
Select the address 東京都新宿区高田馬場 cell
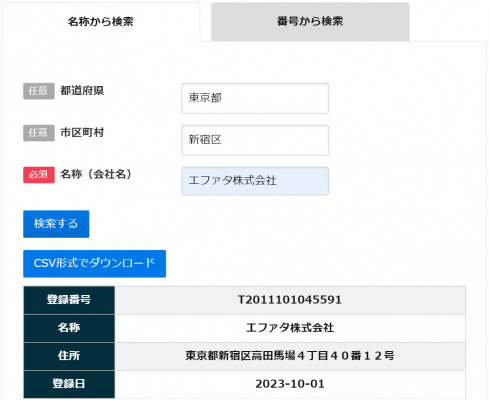[x=290, y=356]
